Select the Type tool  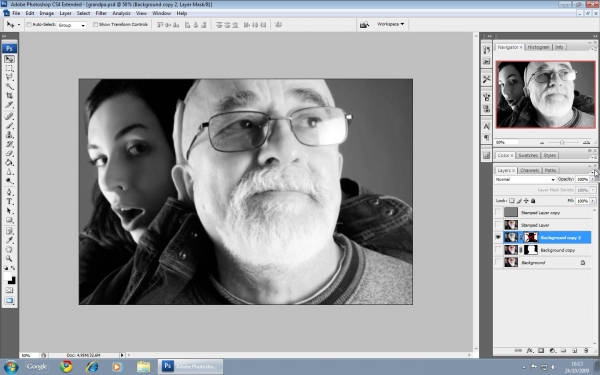(9, 202)
